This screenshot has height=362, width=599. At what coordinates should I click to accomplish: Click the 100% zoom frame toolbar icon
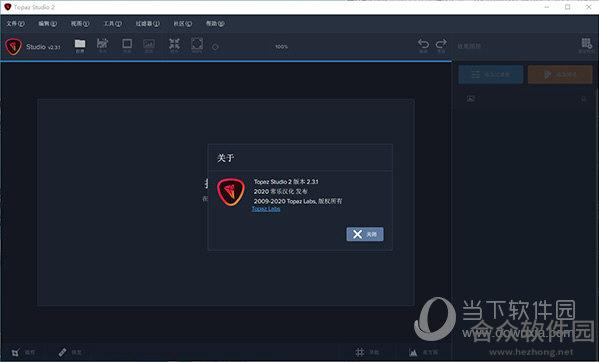pos(197,45)
